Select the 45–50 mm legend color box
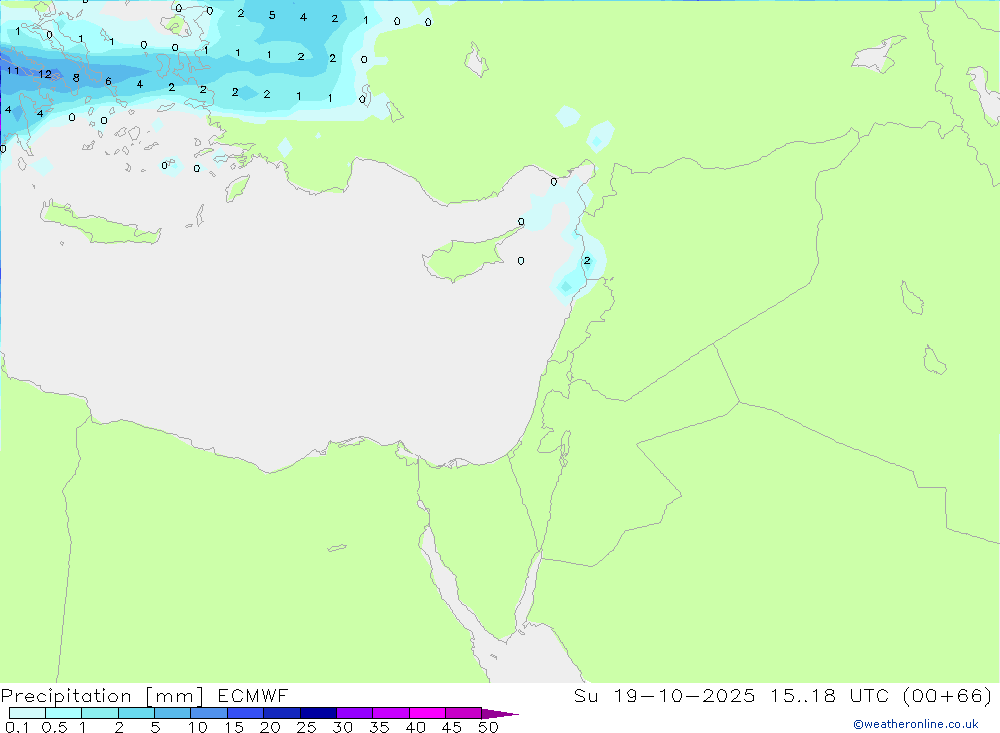 (x=463, y=713)
